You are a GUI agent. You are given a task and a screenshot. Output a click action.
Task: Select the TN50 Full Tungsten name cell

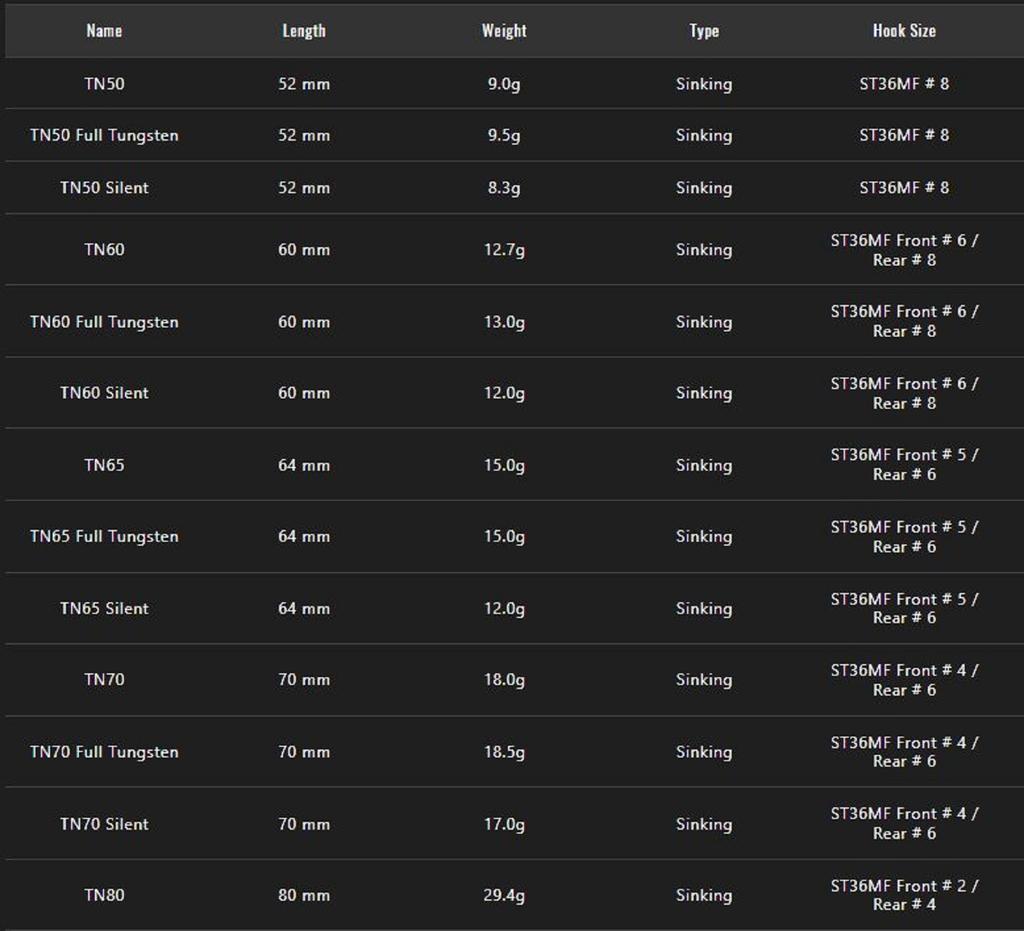click(x=104, y=135)
